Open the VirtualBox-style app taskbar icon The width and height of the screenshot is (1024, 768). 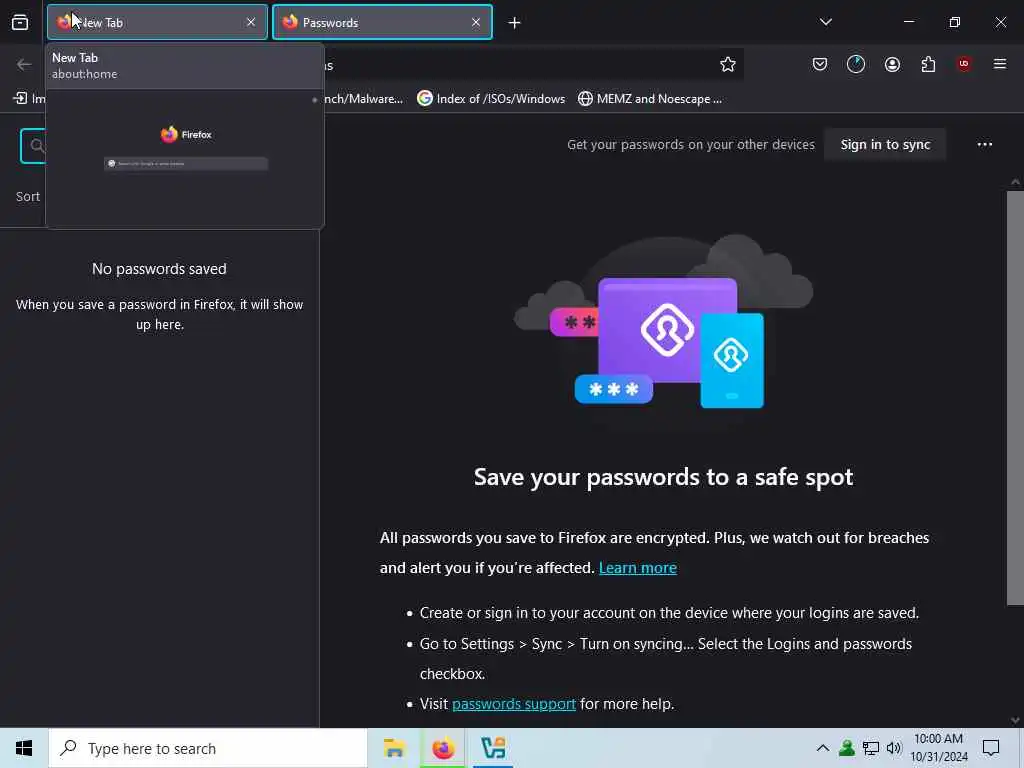pos(493,748)
